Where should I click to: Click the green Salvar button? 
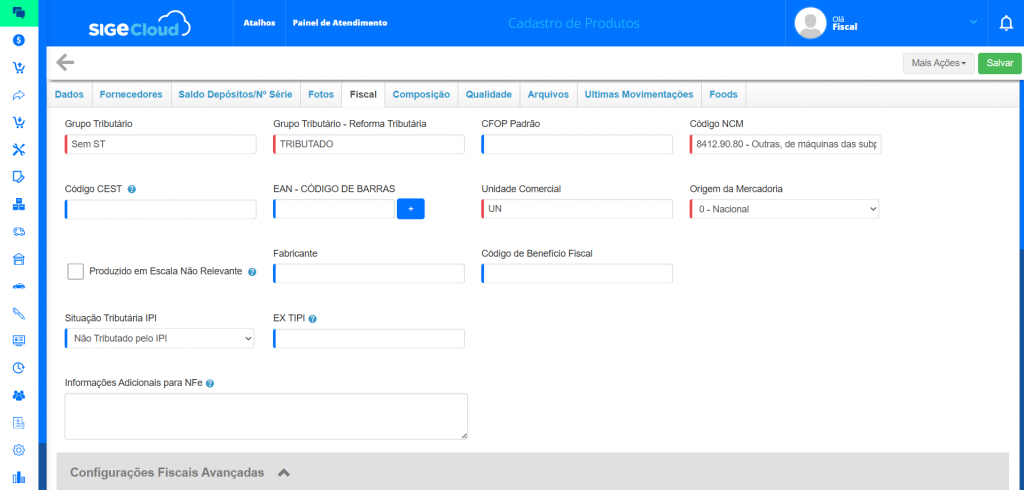tap(999, 63)
